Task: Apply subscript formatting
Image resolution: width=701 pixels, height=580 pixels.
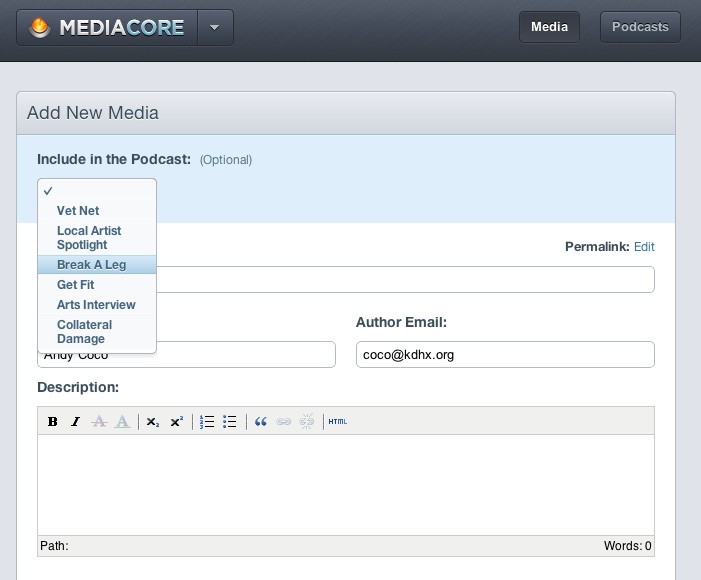Action: click(x=152, y=422)
